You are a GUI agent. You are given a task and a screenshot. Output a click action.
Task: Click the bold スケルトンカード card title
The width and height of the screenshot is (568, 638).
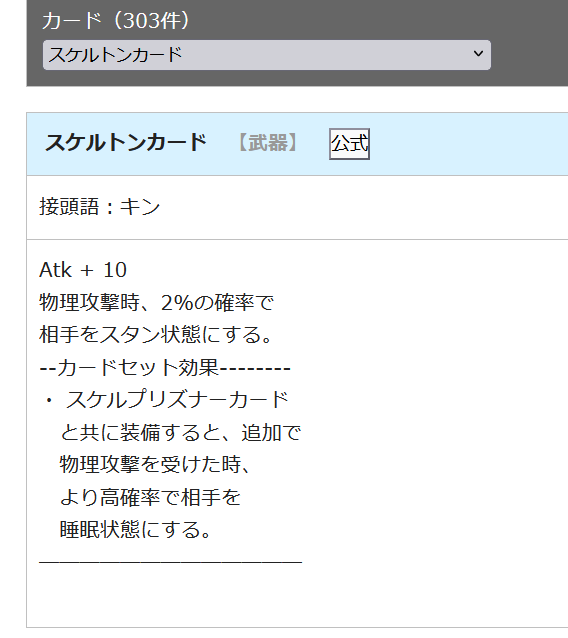coord(126,143)
